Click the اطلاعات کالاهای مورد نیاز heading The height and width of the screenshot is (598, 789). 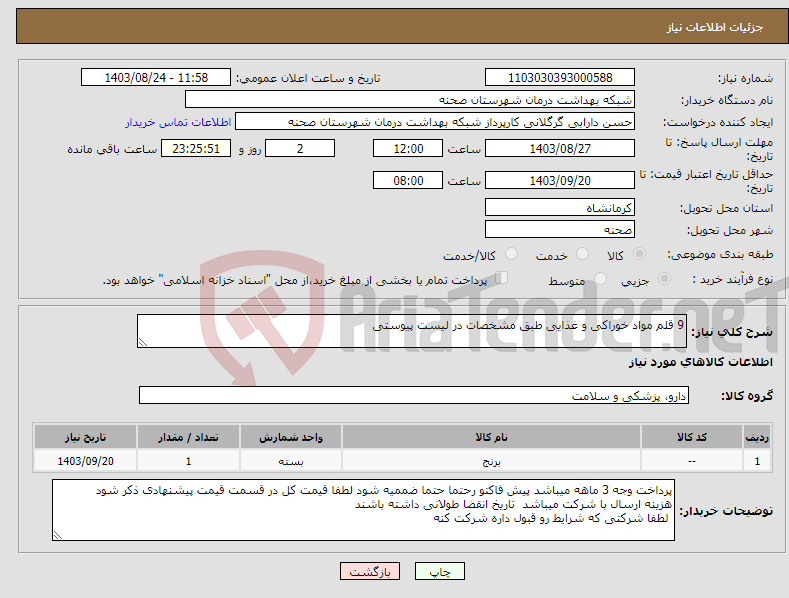point(700,362)
